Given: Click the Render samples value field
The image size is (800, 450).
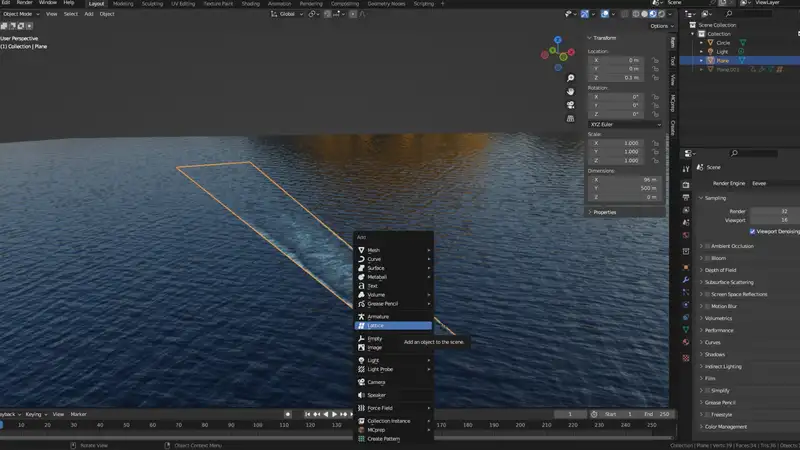Looking at the screenshot, I should pos(775,211).
